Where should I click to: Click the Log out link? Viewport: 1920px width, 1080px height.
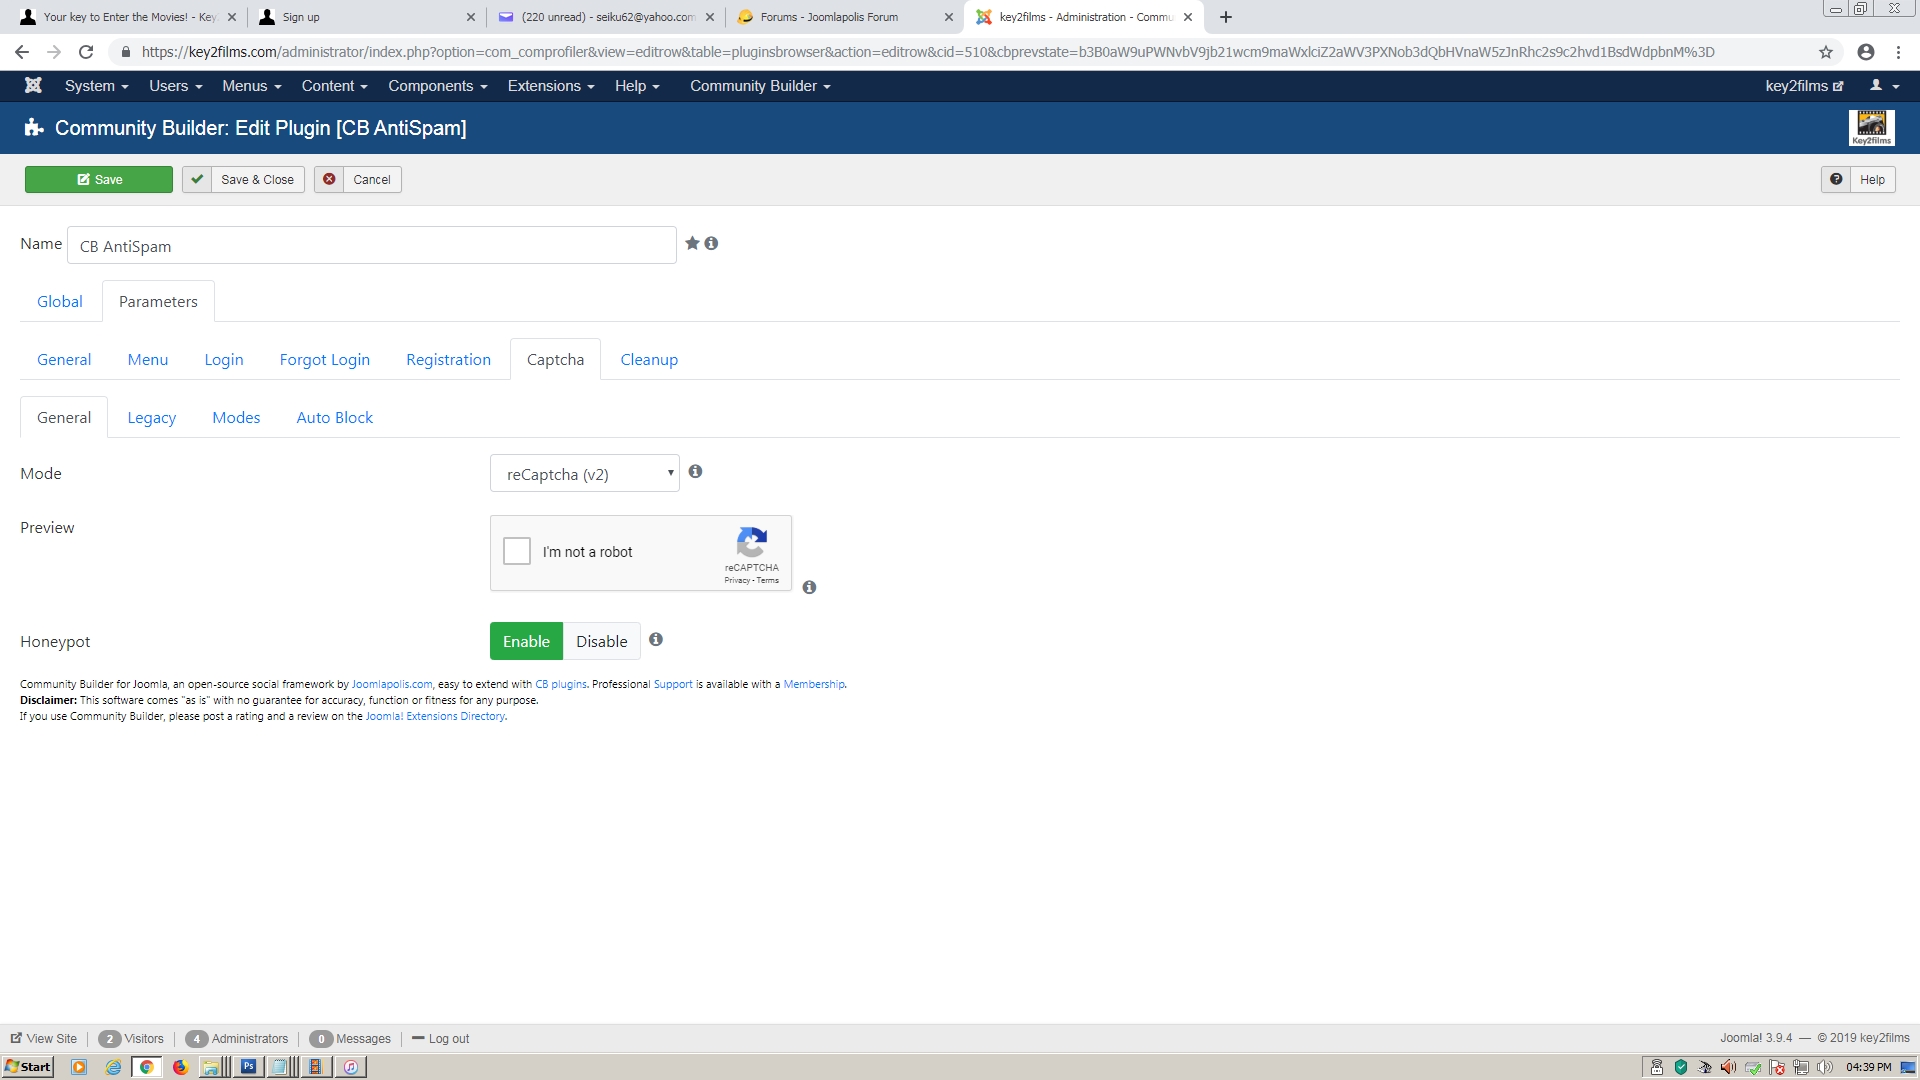pos(441,1038)
